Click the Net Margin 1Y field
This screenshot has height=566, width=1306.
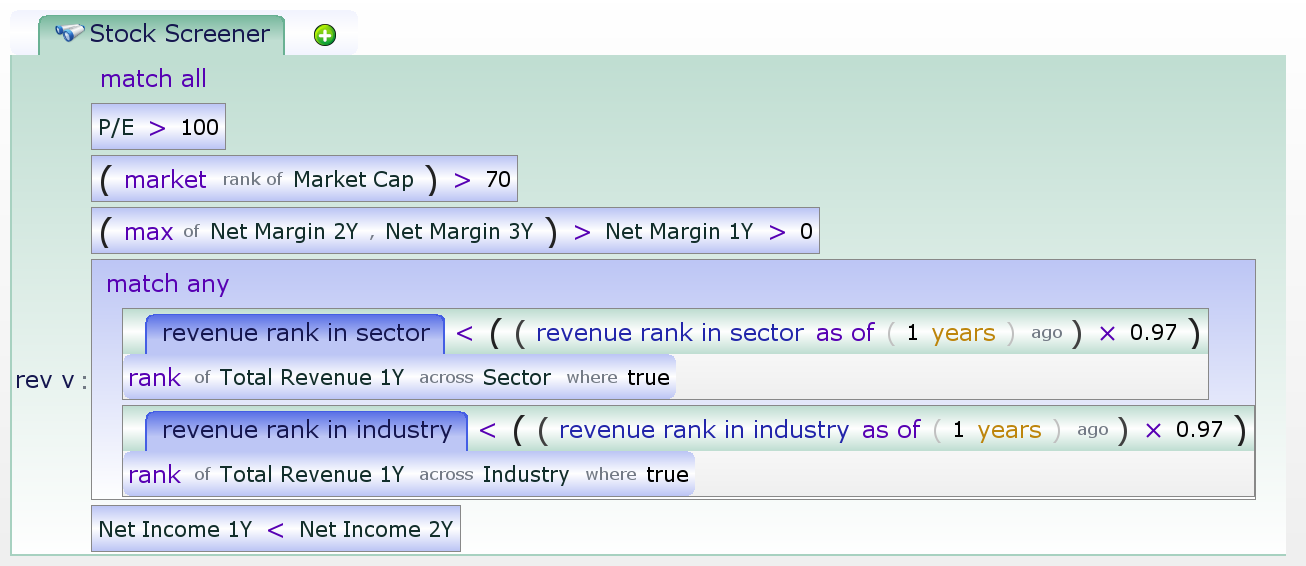[x=679, y=232]
